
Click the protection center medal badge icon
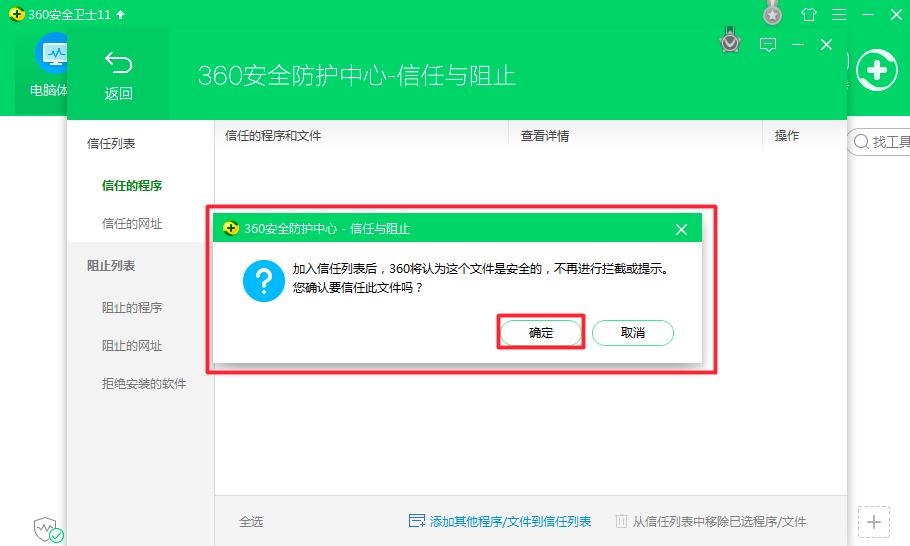730,41
